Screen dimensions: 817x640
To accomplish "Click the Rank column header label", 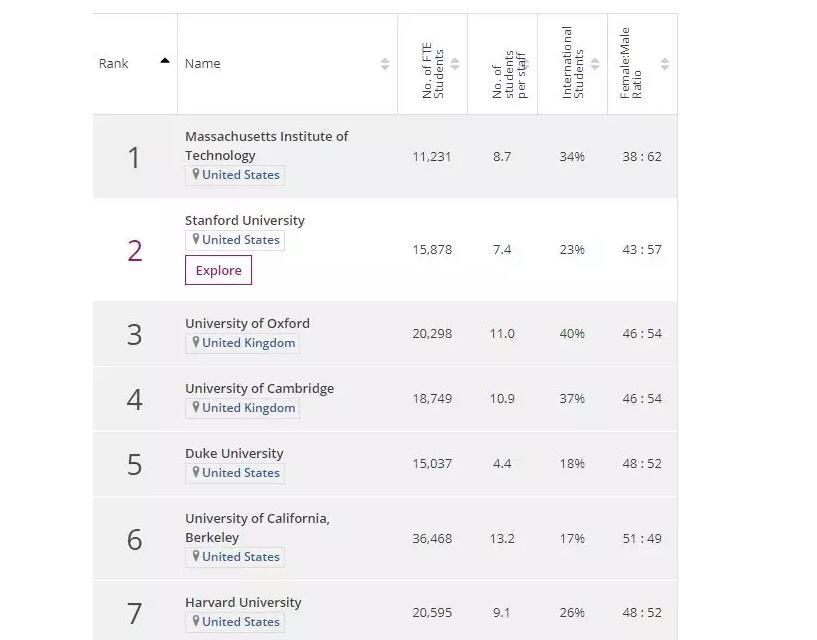I will pyautogui.click(x=114, y=64).
